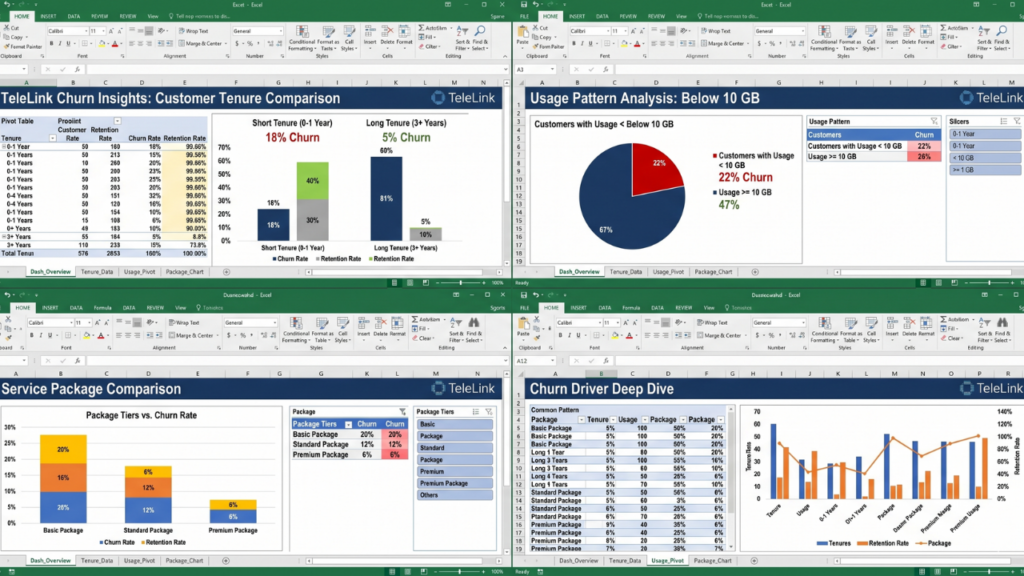Screen dimensions: 1024x576
Task: Open the Tenure column filter in the Churn Driver table
Action: (x=613, y=419)
